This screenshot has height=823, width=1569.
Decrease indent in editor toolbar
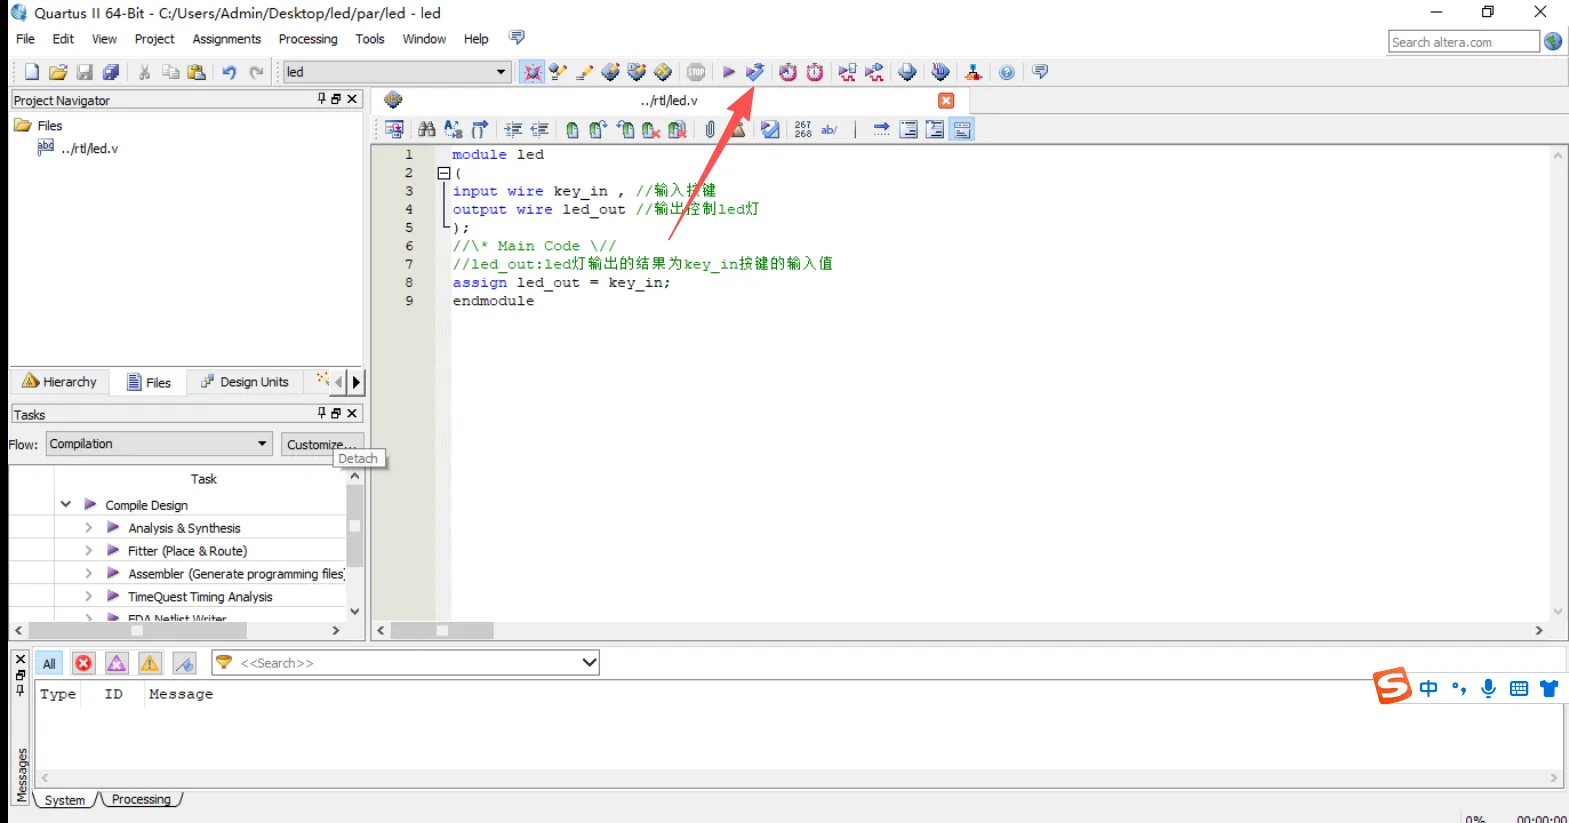click(x=540, y=129)
